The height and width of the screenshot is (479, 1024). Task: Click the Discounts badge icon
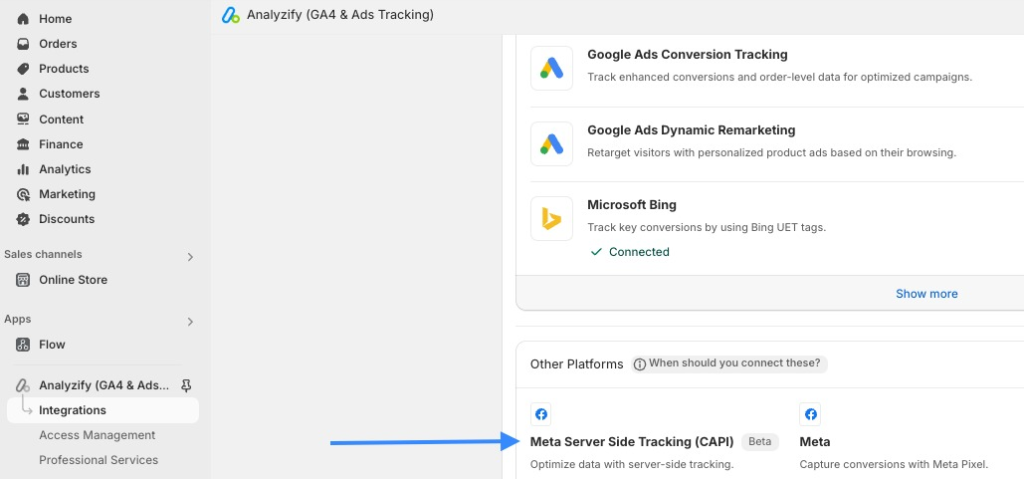click(x=23, y=219)
